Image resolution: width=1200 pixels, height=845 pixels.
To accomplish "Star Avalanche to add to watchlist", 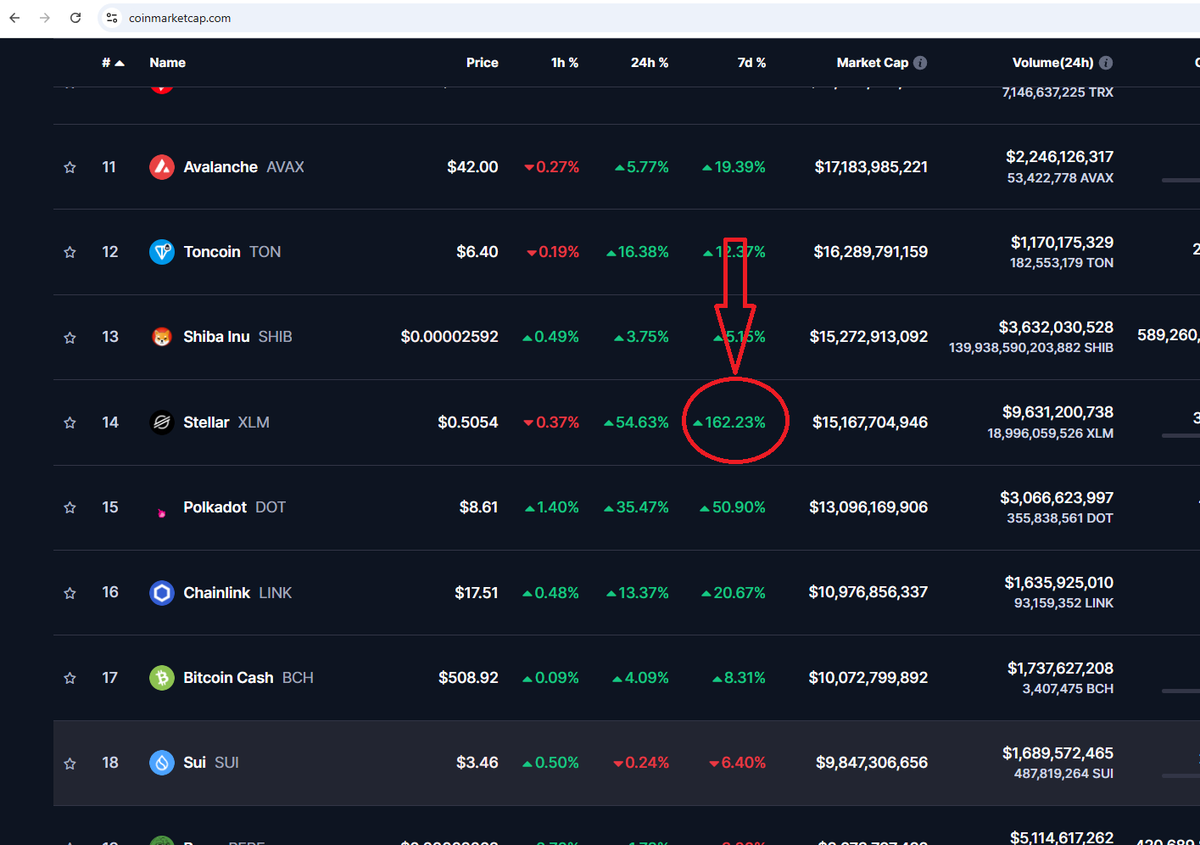I will point(70,167).
